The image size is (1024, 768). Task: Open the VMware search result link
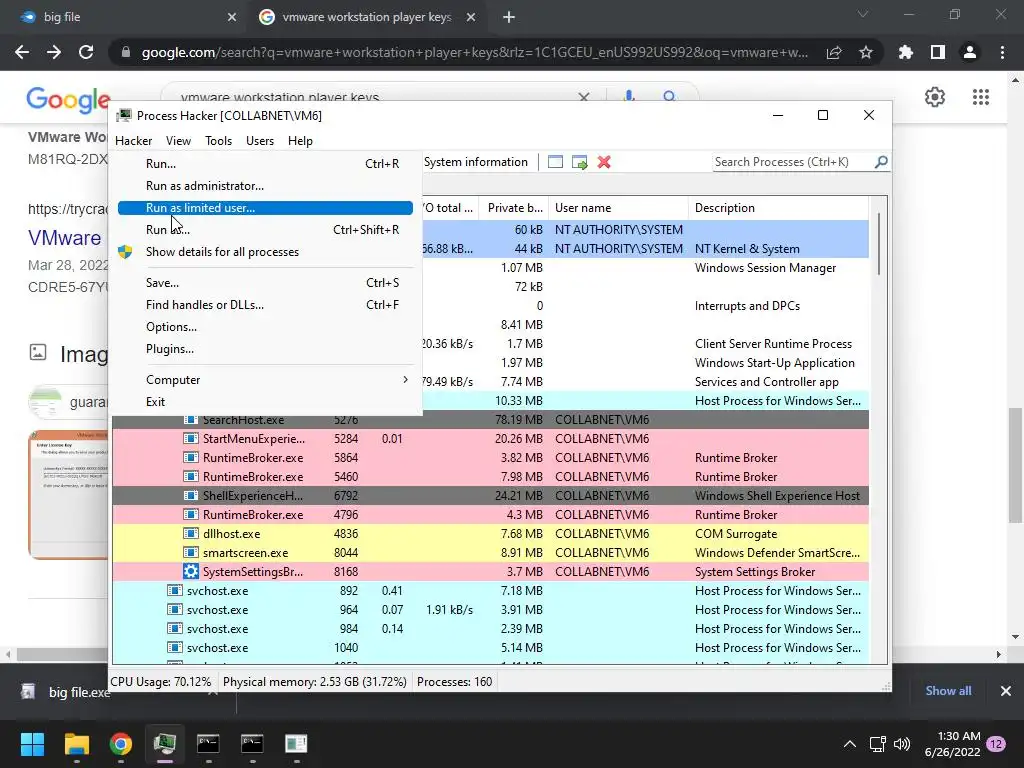tap(65, 238)
